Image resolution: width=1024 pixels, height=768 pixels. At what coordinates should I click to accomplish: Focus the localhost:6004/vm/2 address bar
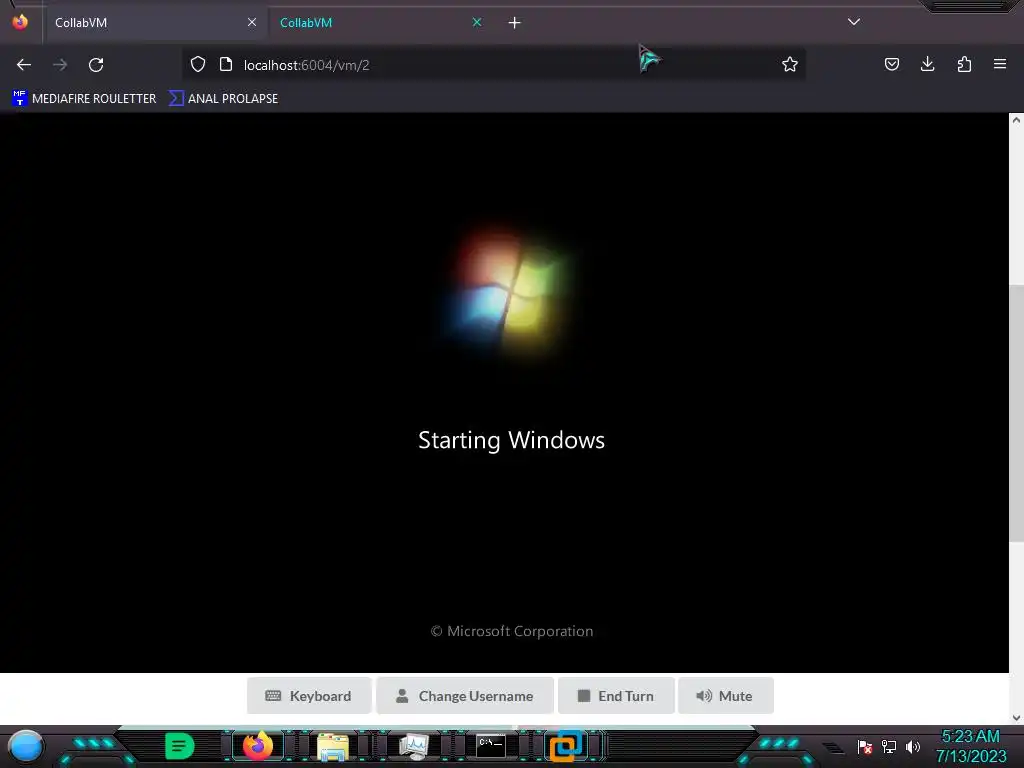(493, 65)
